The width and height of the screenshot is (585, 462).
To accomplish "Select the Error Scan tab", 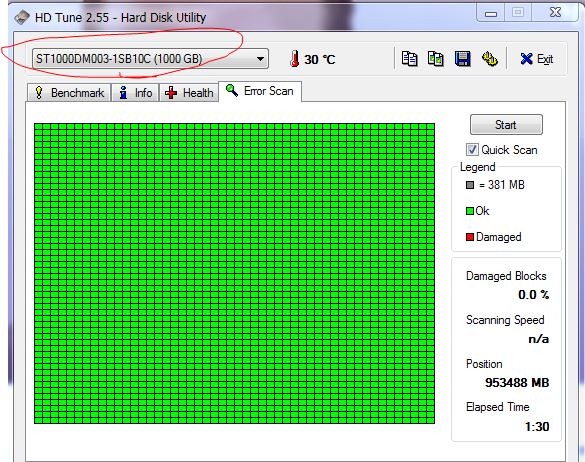I will pyautogui.click(x=260, y=91).
